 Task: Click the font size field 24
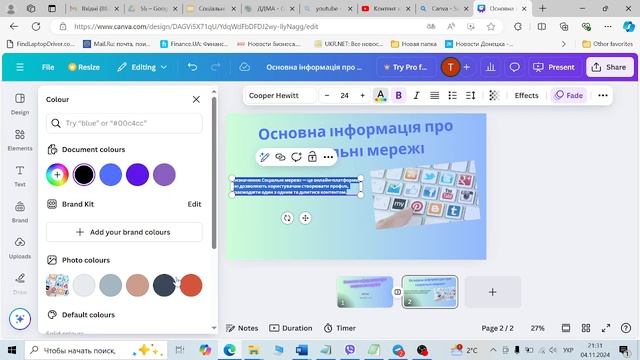tap(344, 95)
